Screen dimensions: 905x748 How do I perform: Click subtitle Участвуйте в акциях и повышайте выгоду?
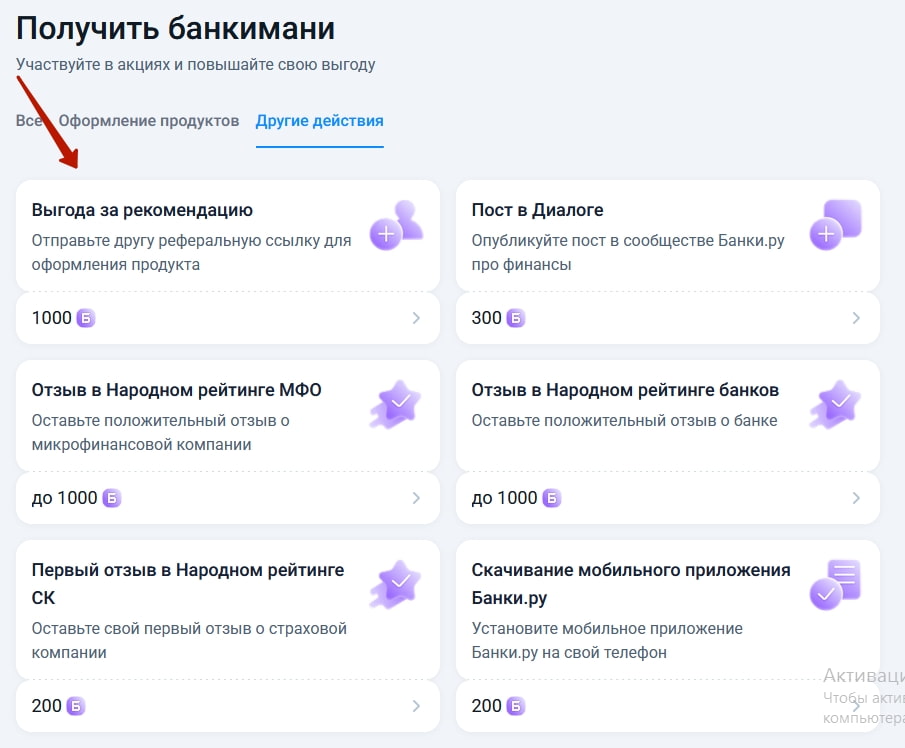pyautogui.click(x=196, y=65)
